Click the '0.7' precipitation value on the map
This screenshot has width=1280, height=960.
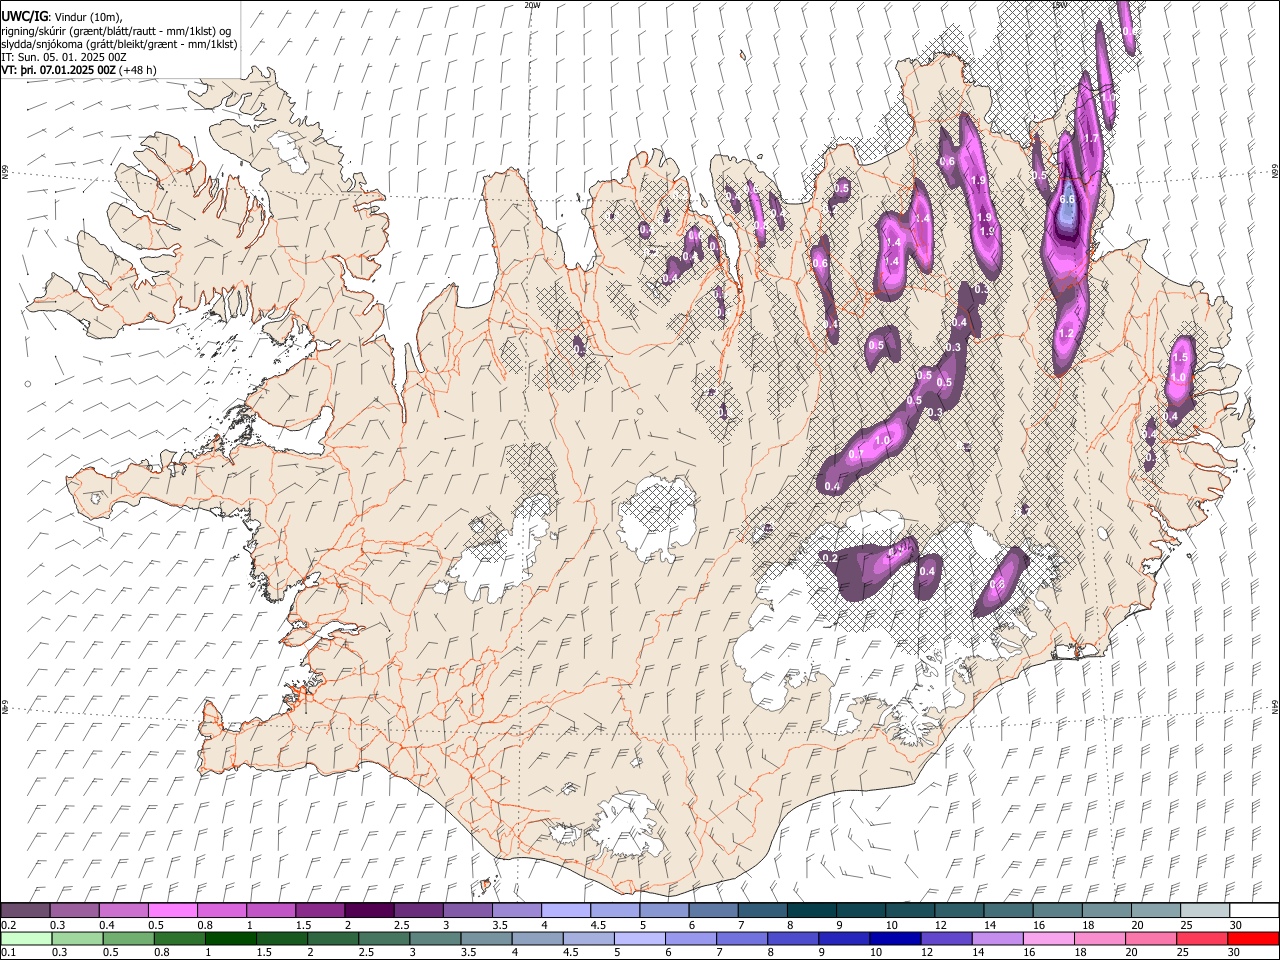click(856, 454)
